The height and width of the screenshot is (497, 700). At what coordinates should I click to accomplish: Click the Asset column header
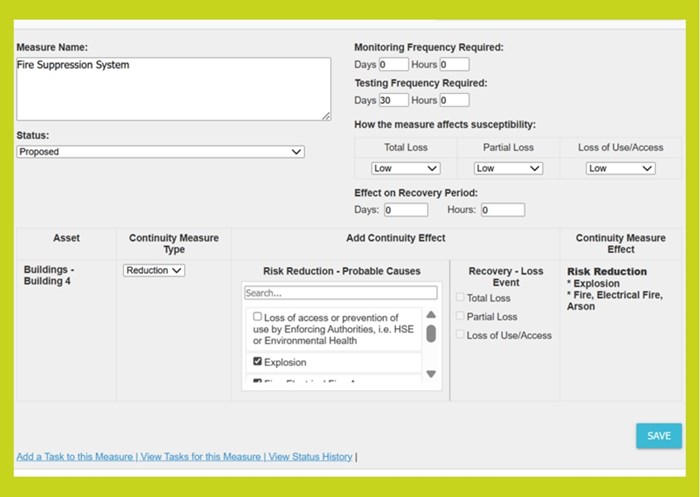pos(66,238)
